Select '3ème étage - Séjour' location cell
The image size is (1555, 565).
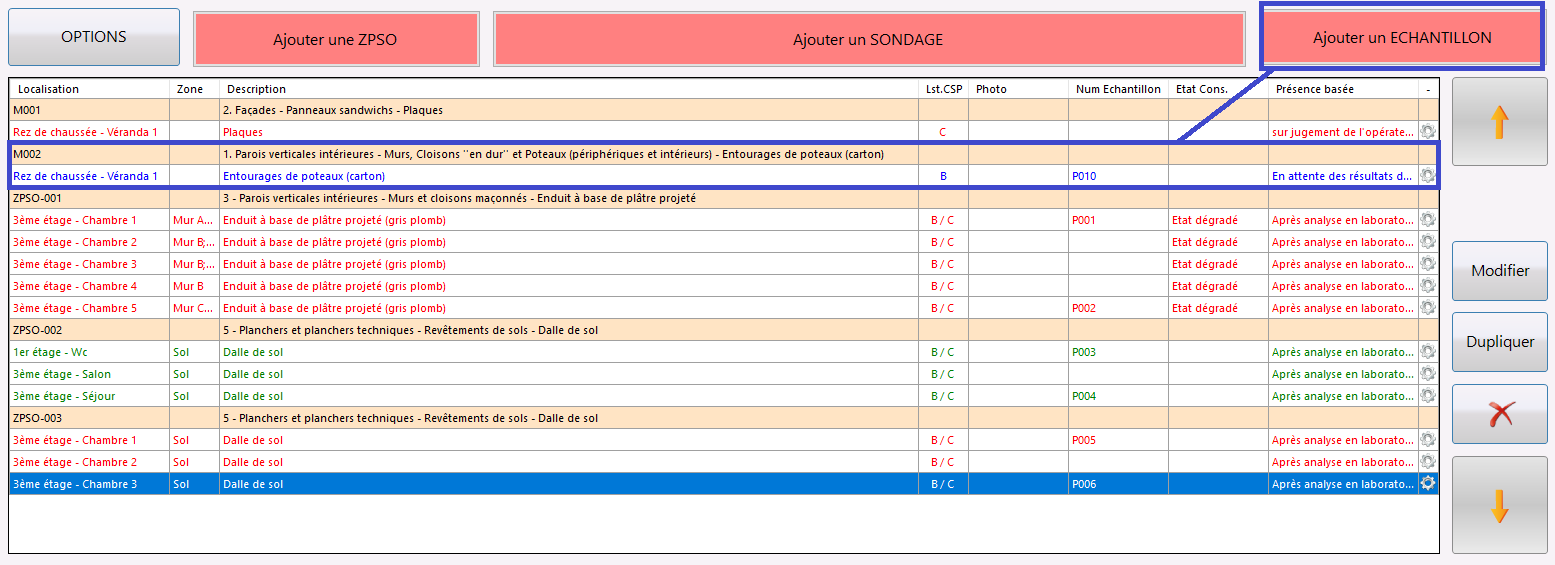[x=89, y=396]
